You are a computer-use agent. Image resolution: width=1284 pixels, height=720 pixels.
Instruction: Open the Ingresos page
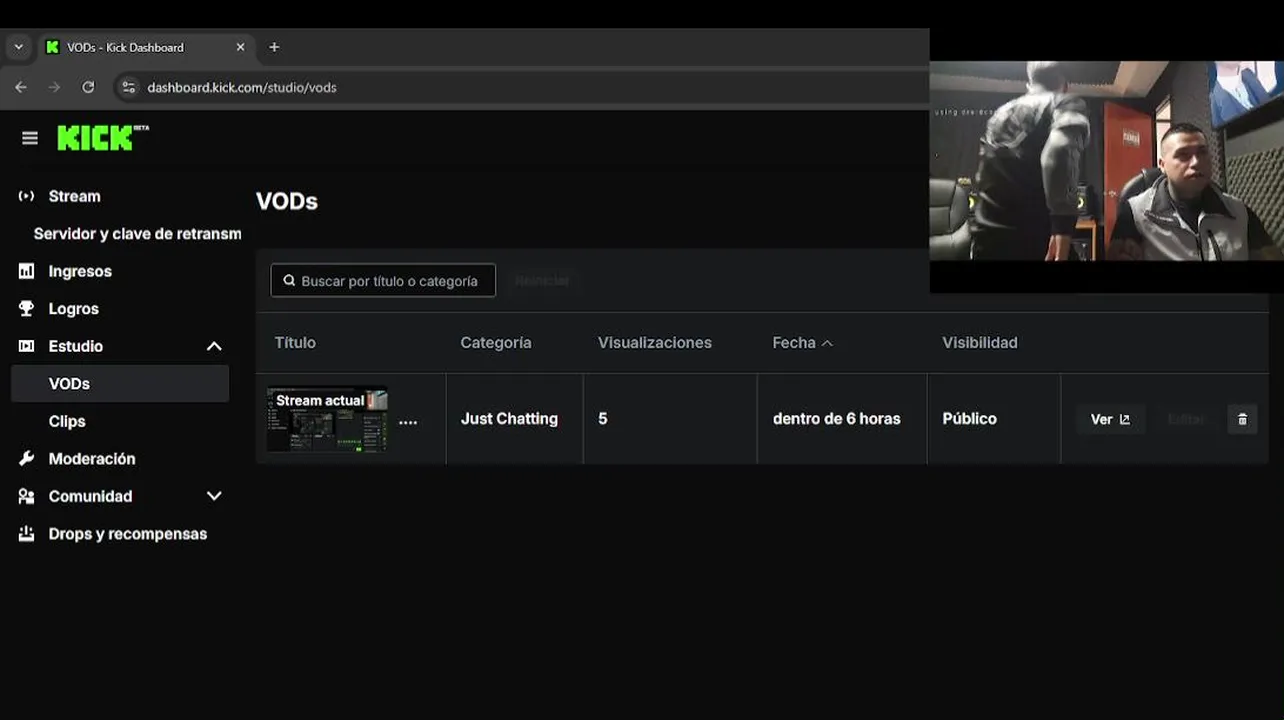coord(80,271)
